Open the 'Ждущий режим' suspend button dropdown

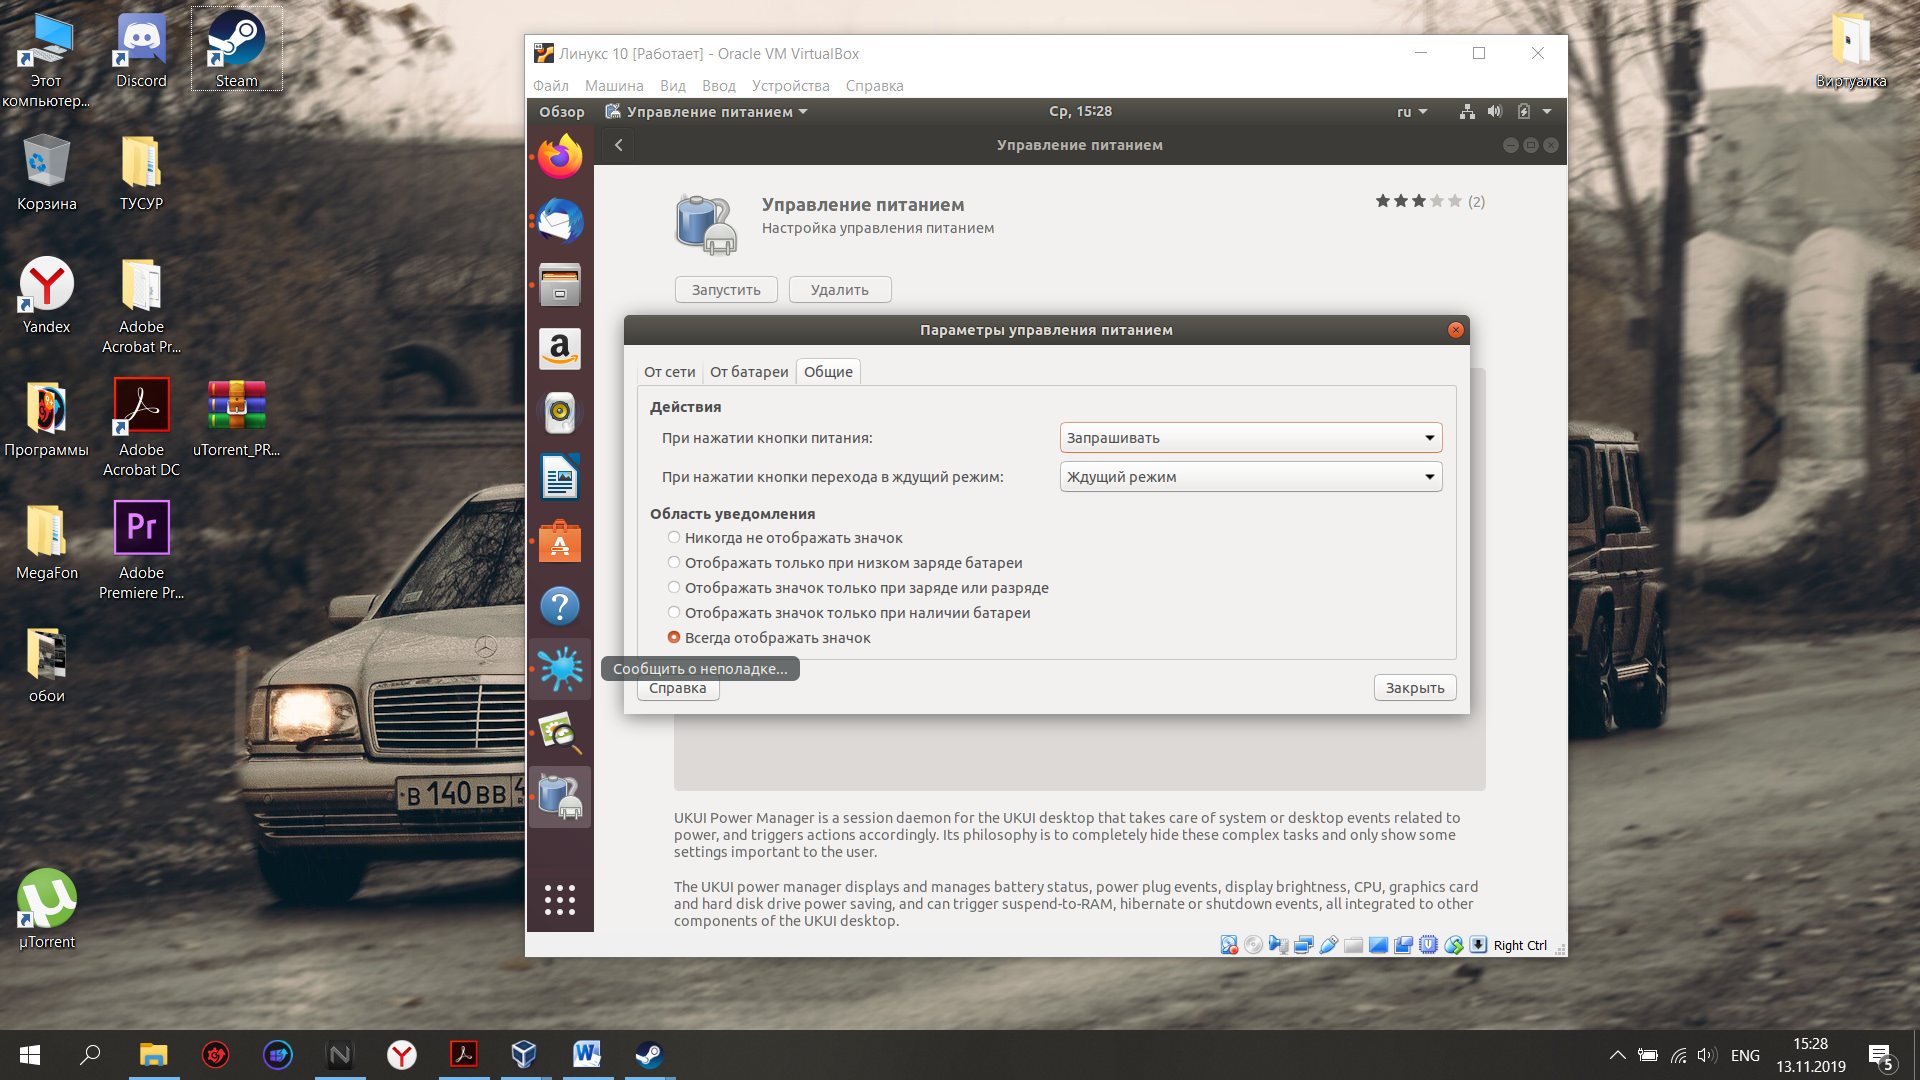pyautogui.click(x=1250, y=477)
